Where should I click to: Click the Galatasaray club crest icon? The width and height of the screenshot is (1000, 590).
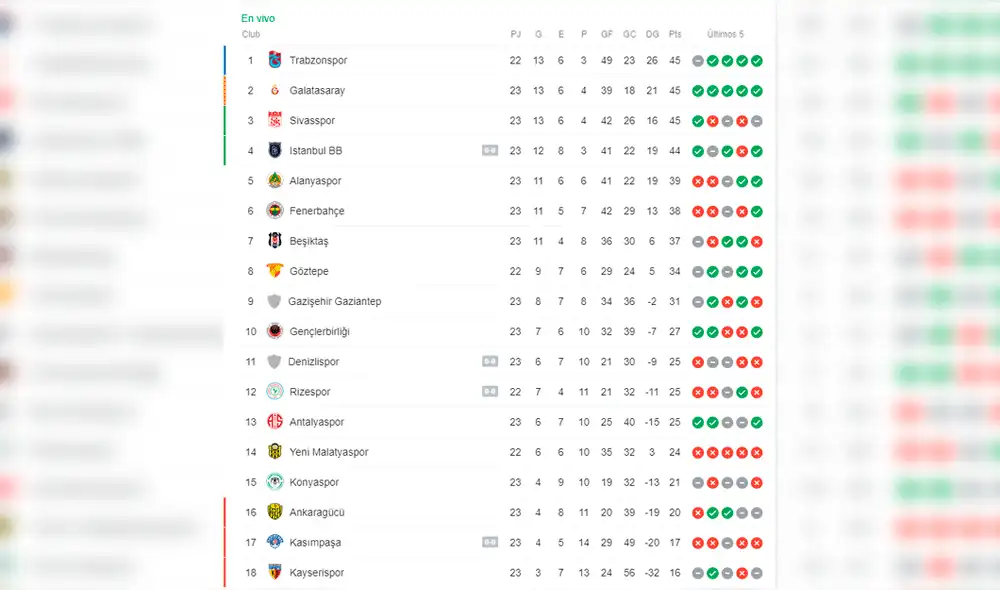tap(275, 90)
